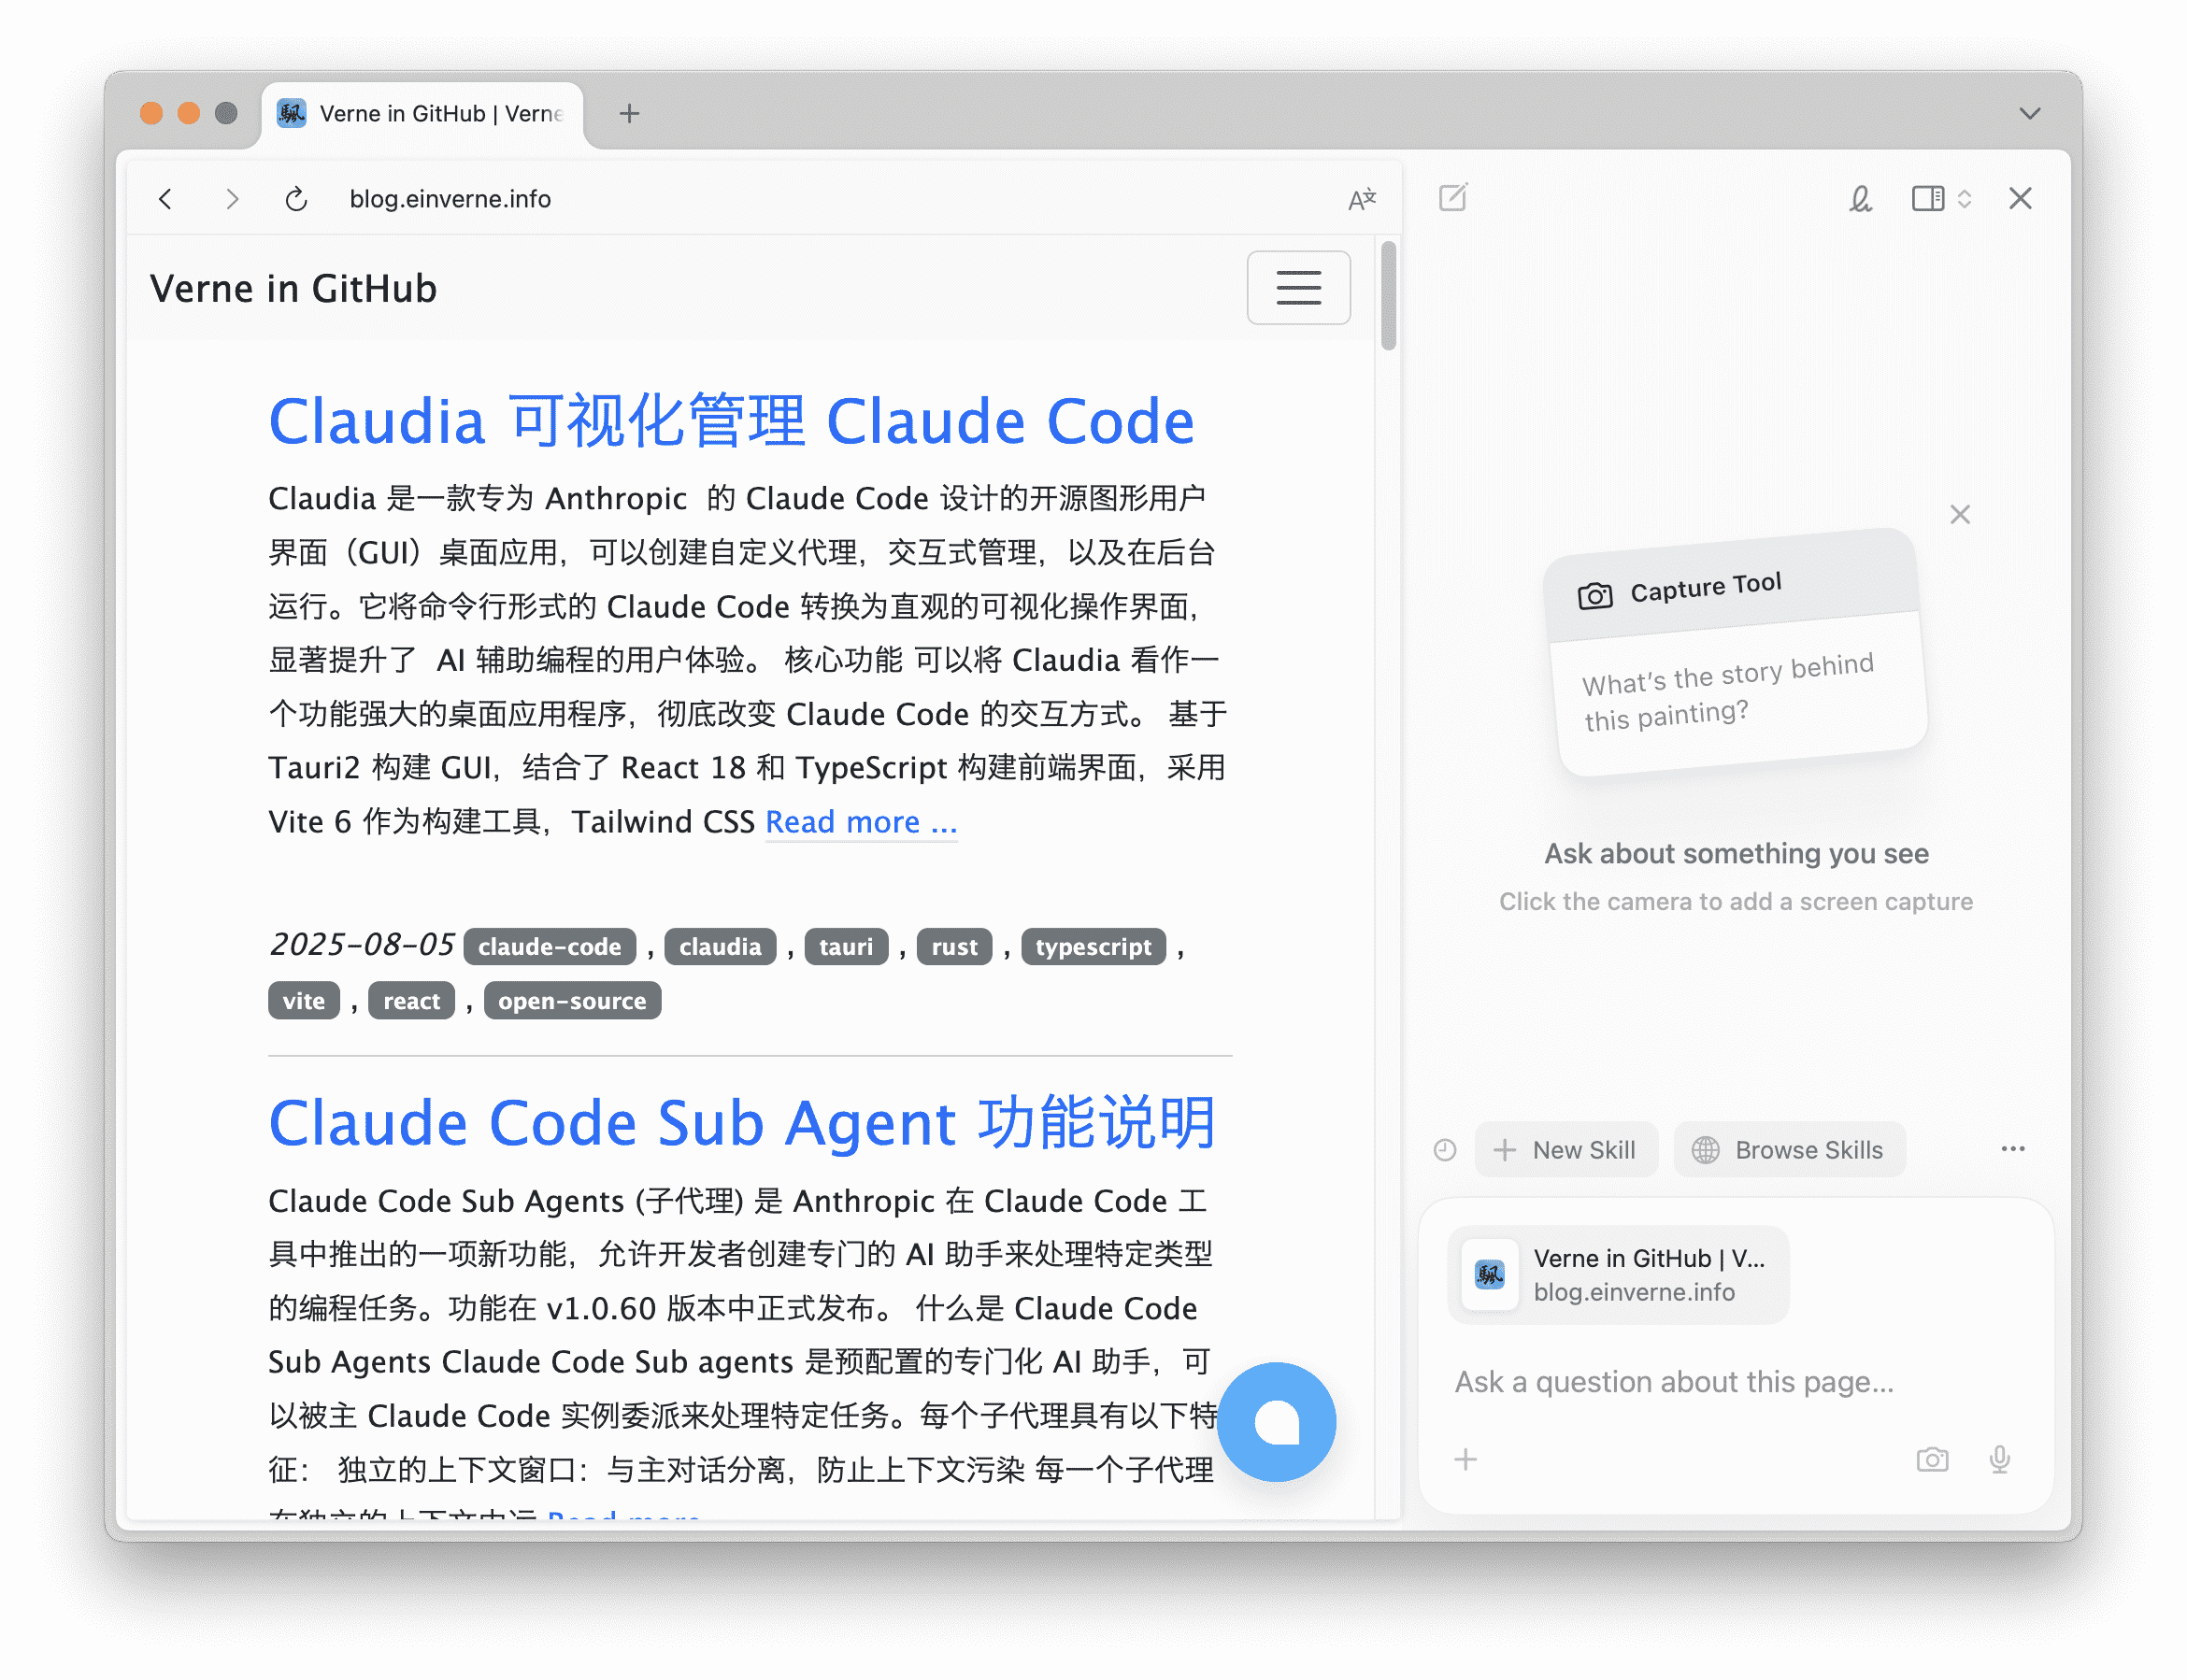The height and width of the screenshot is (1680, 2187).
Task: Open the Claudia 可视化管理 Claude Code article
Action: coord(731,421)
